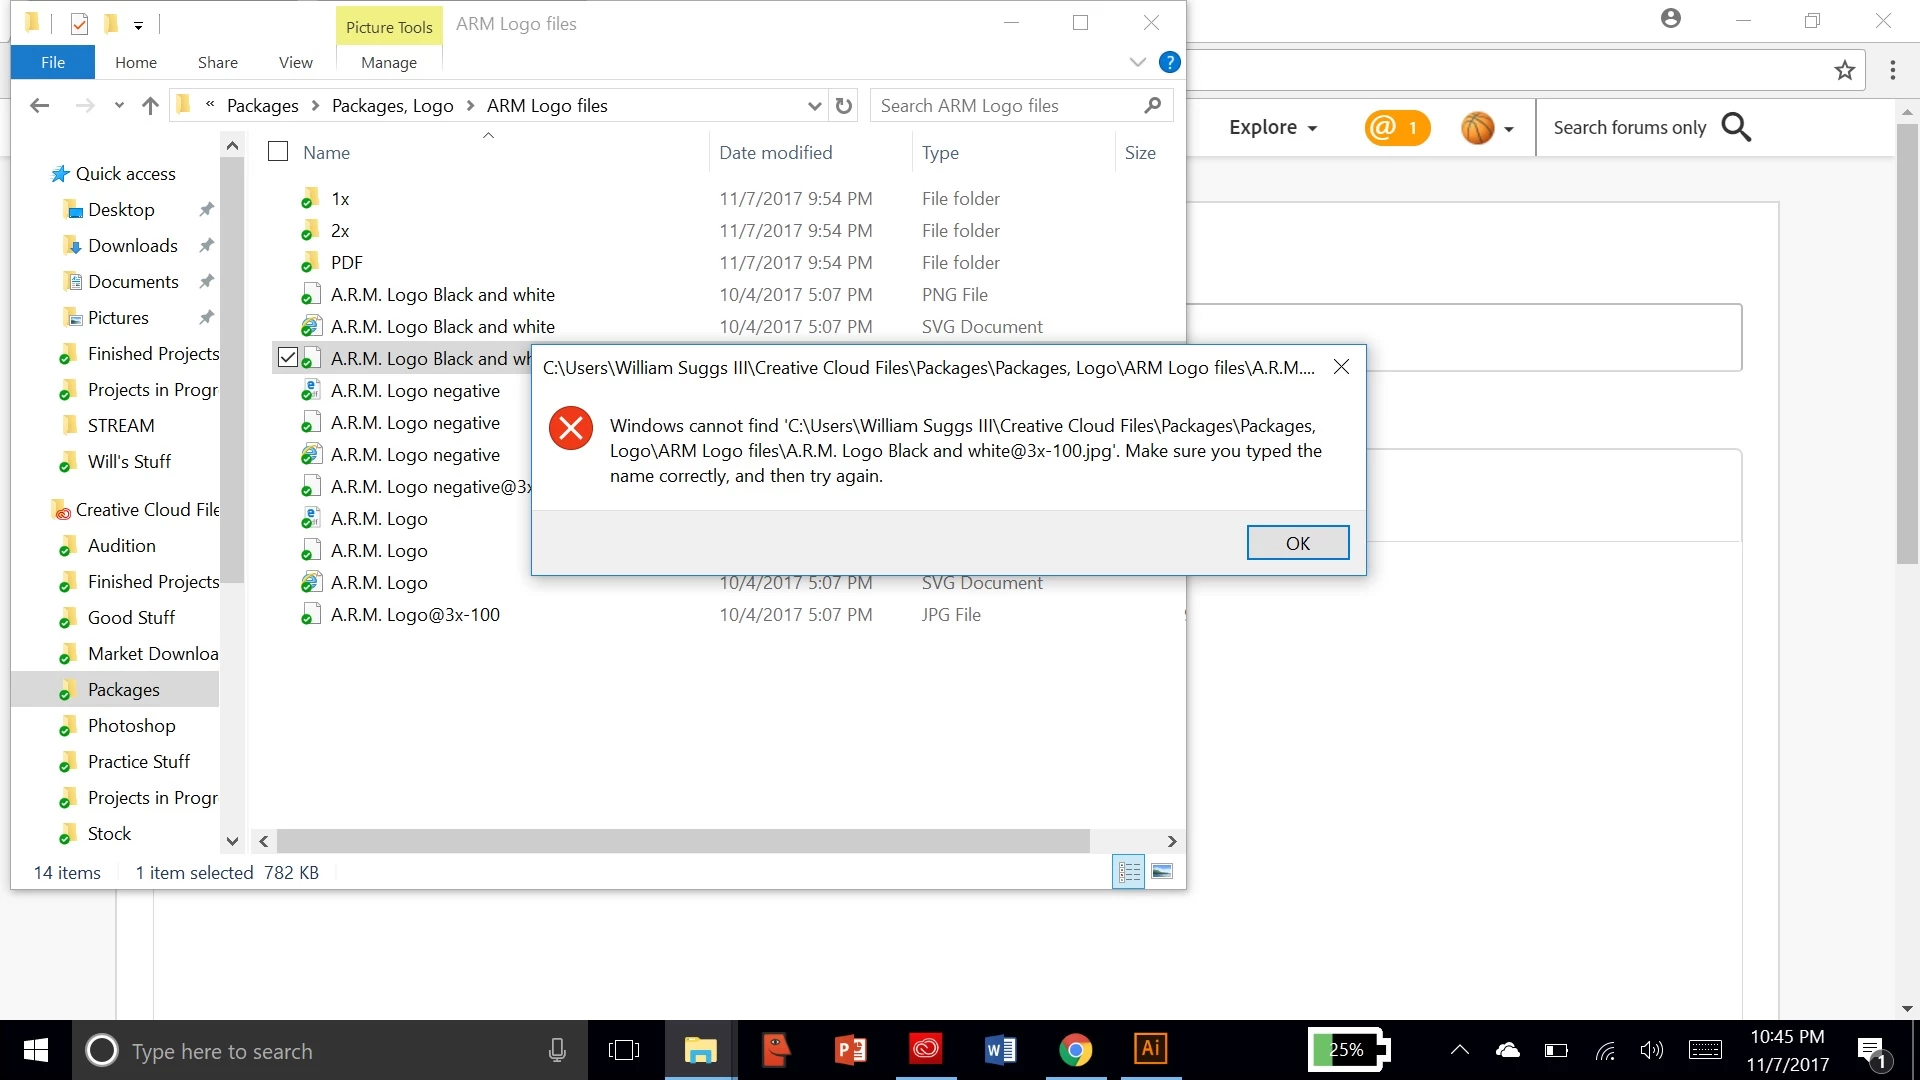Screen dimensions: 1920x1080
Task: Switch to details view icon
Action: (x=1129, y=872)
